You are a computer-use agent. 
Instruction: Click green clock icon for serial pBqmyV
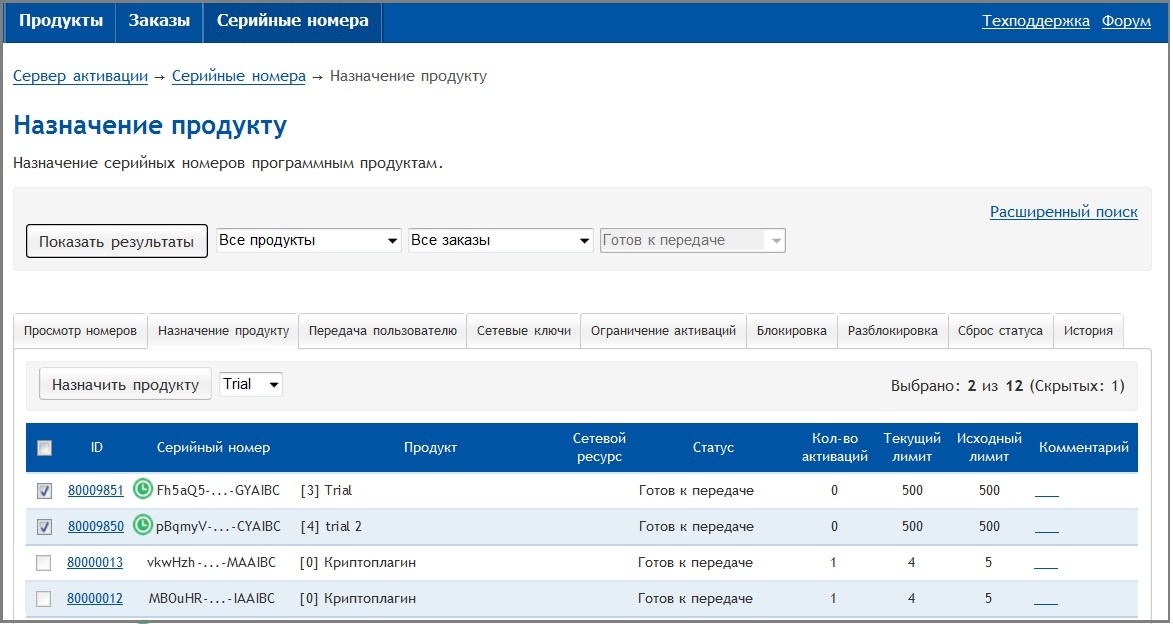(x=144, y=526)
